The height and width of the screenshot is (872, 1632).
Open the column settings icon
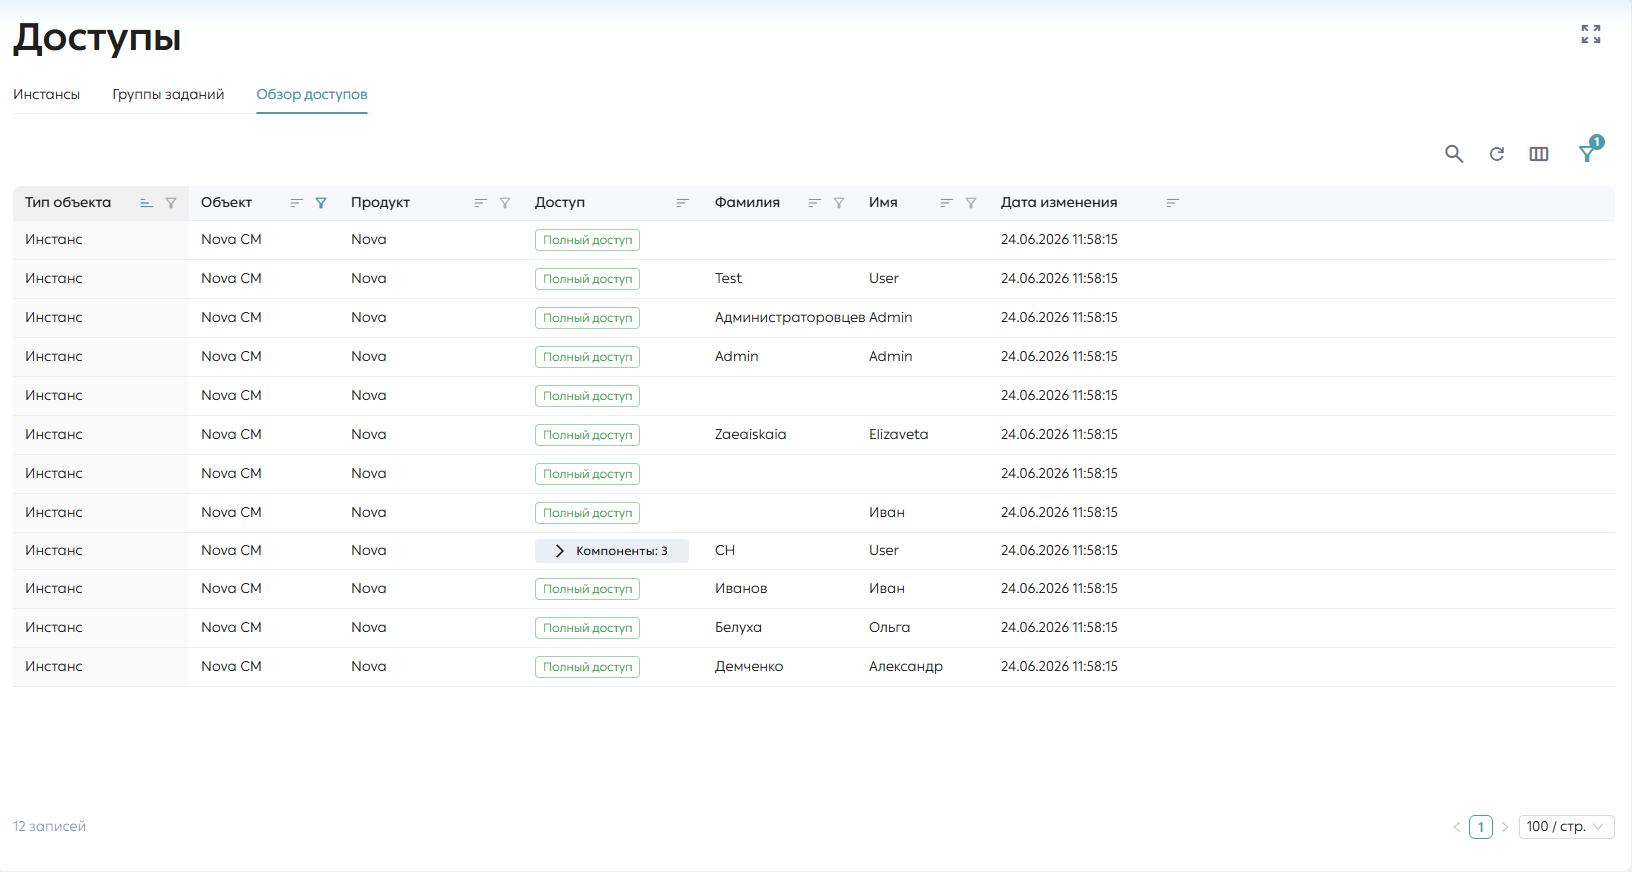pos(1539,154)
